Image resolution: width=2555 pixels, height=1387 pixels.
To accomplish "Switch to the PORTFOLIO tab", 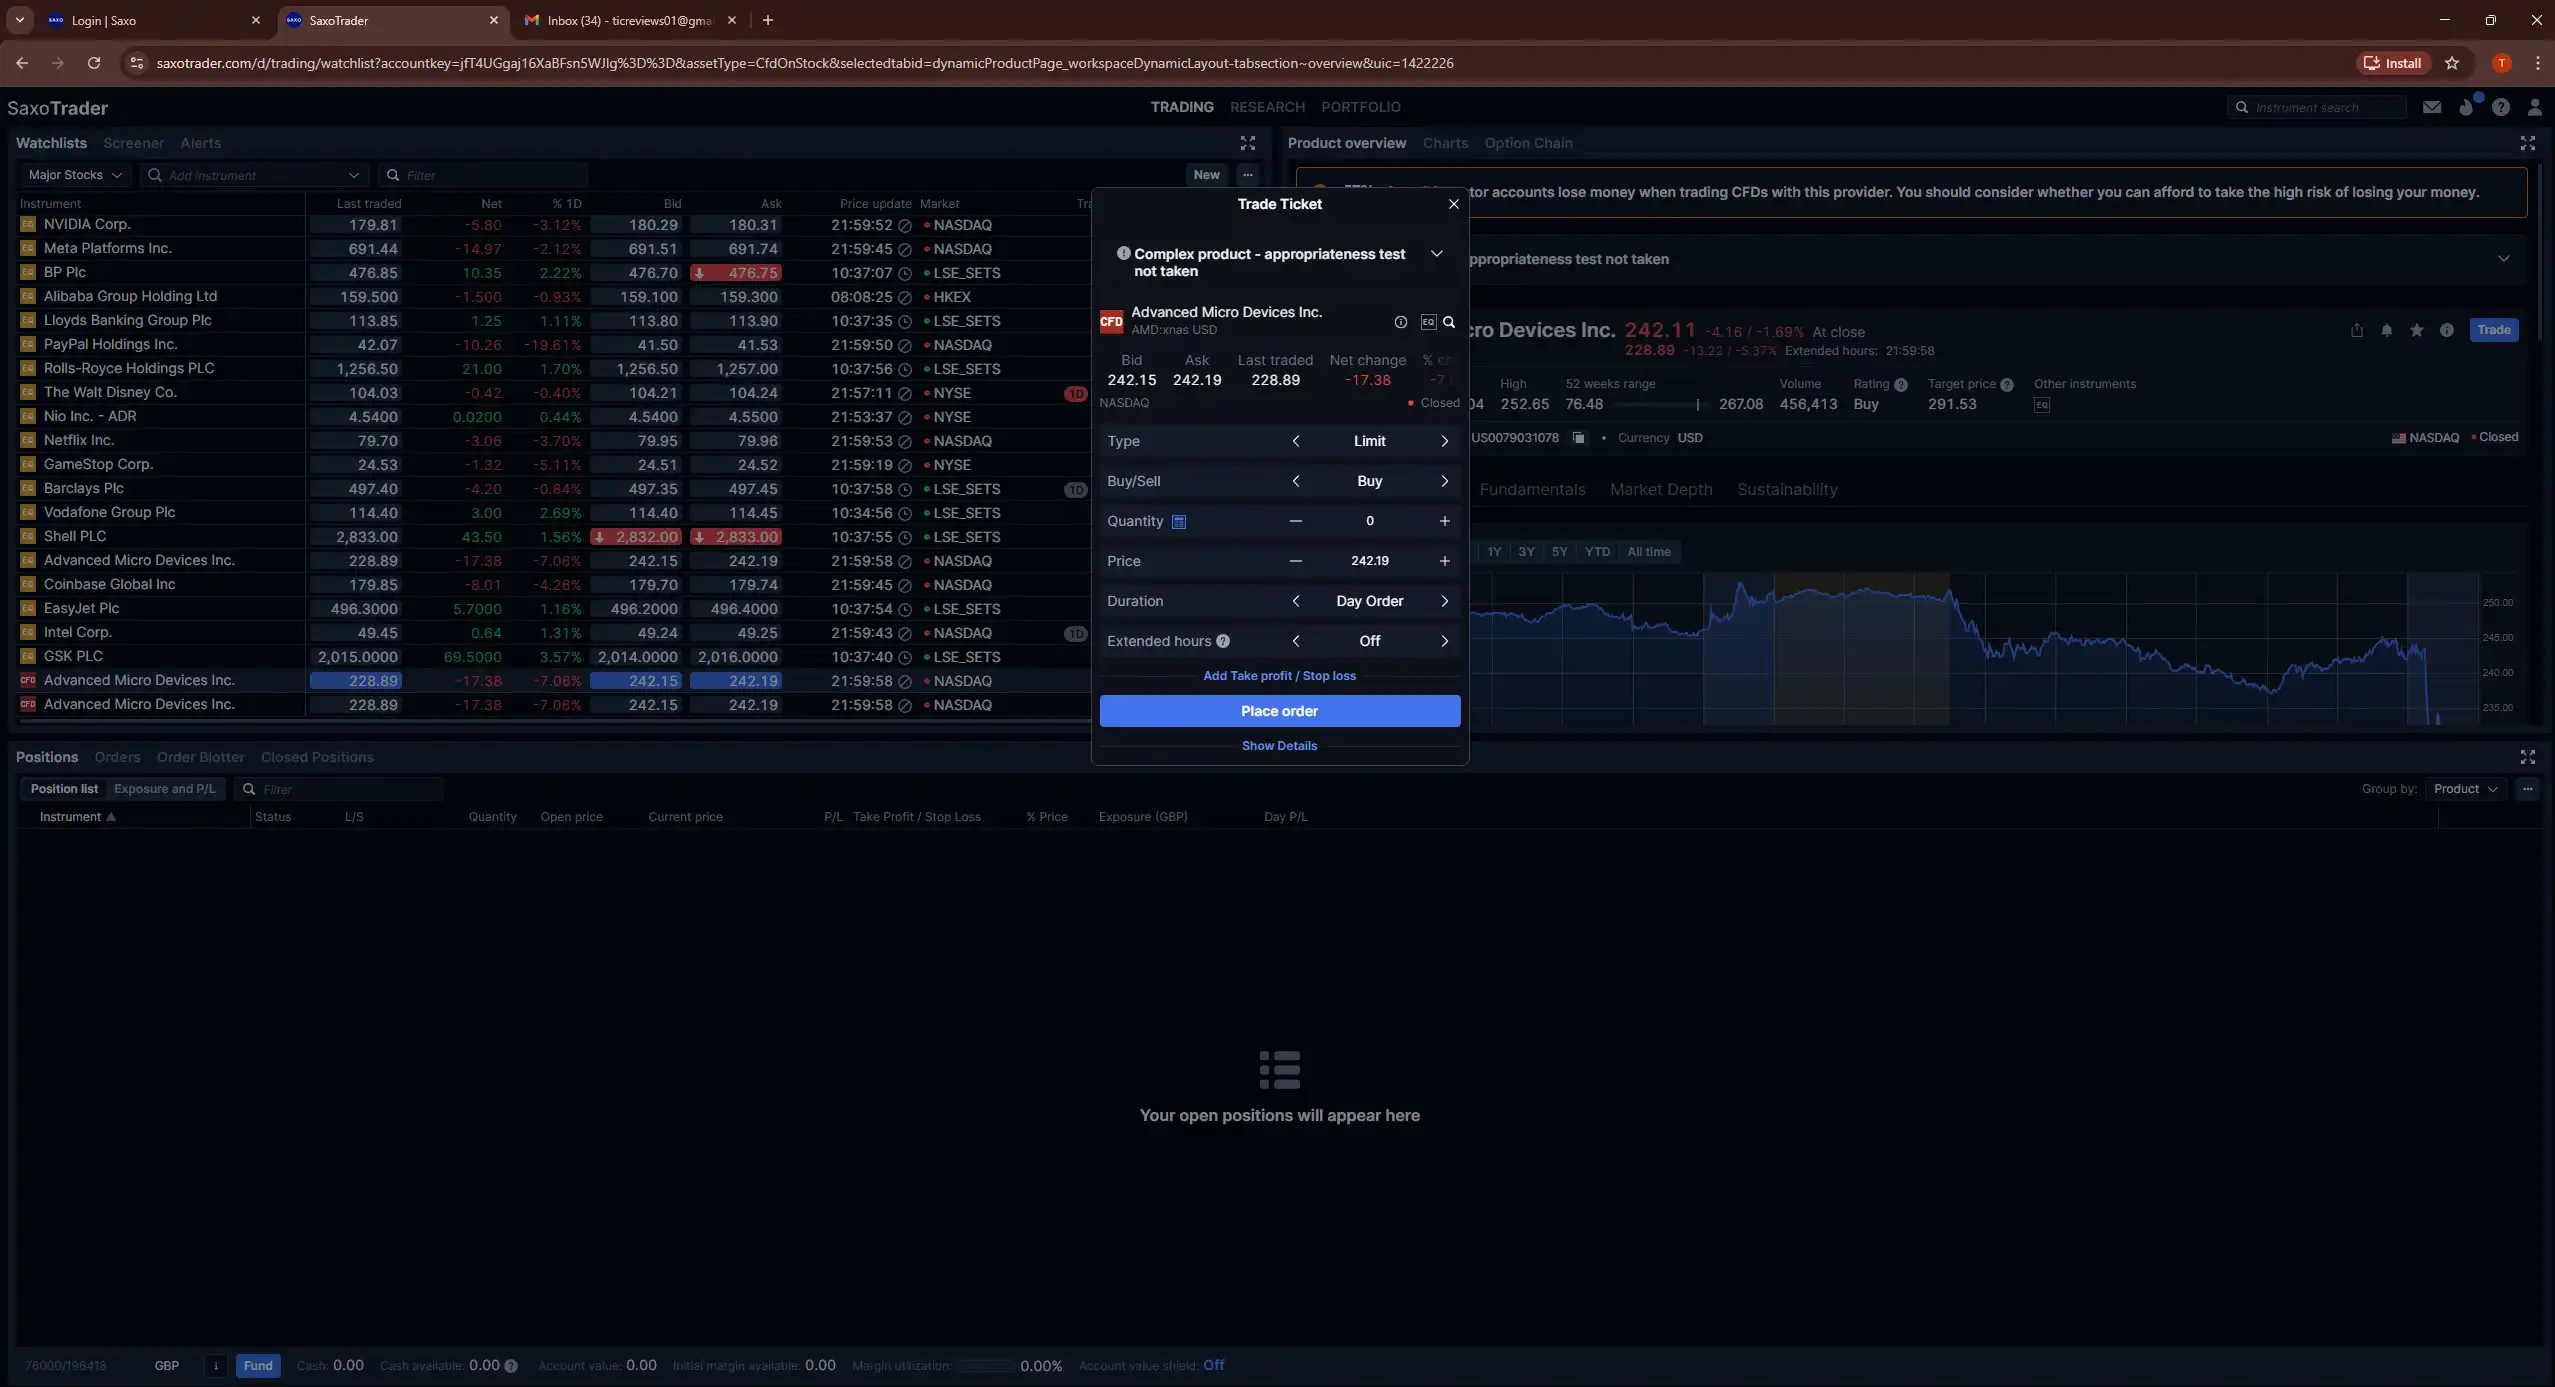I will point(1360,107).
